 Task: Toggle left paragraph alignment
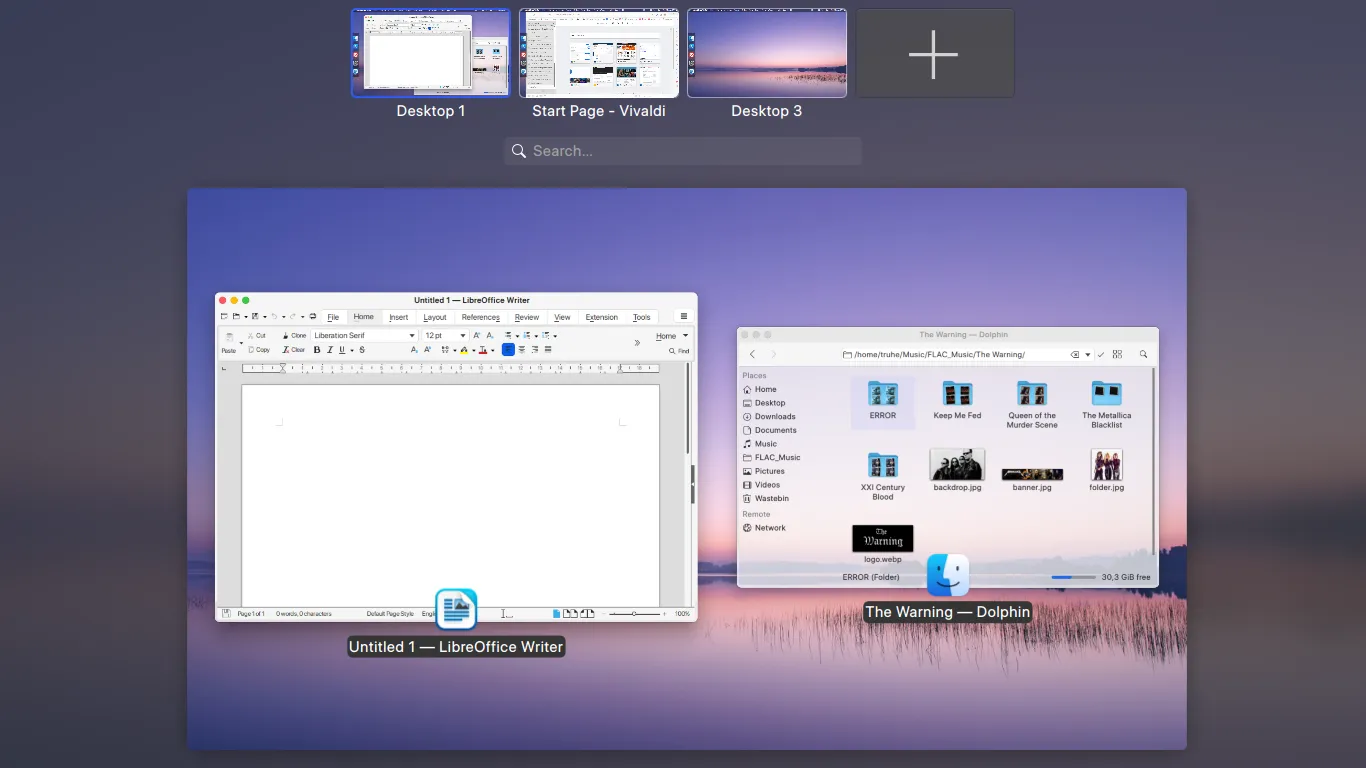click(507, 350)
